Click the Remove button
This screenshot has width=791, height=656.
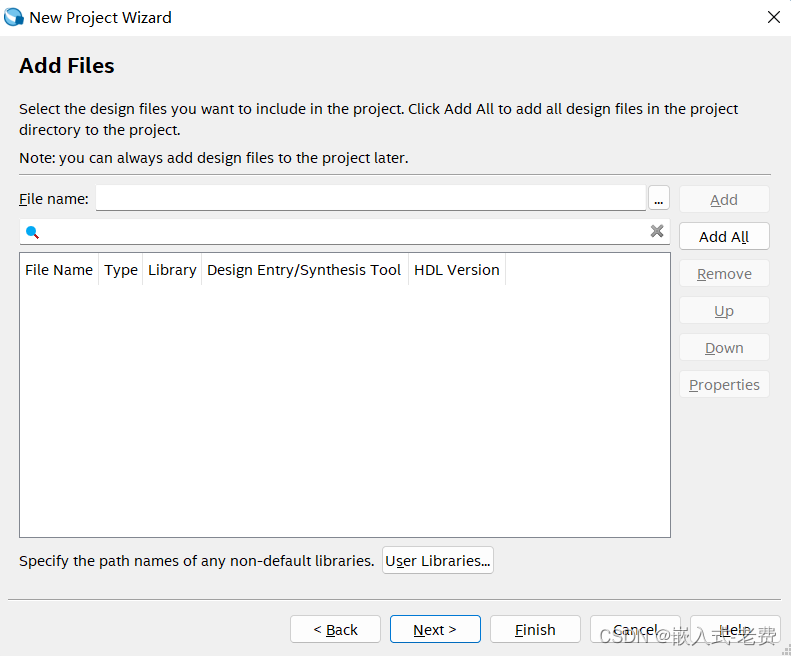point(724,274)
